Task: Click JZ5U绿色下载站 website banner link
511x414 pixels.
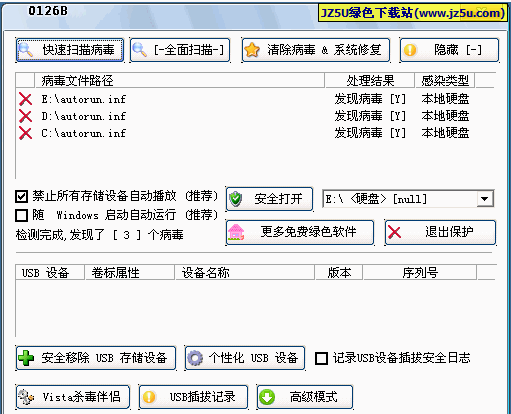Action: [x=412, y=13]
